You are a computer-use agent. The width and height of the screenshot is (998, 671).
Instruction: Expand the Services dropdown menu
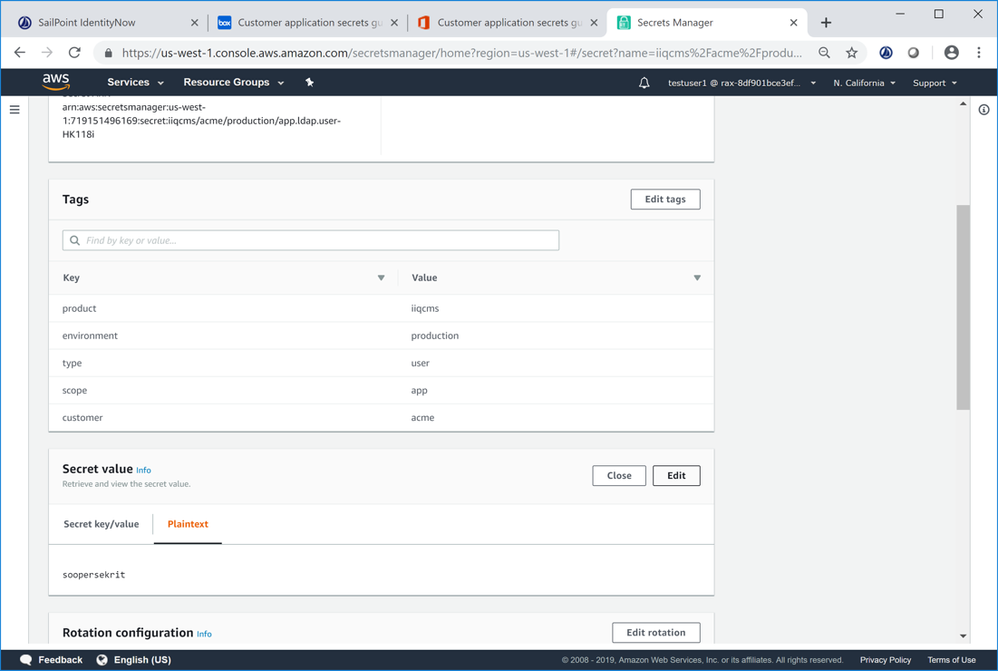[135, 83]
